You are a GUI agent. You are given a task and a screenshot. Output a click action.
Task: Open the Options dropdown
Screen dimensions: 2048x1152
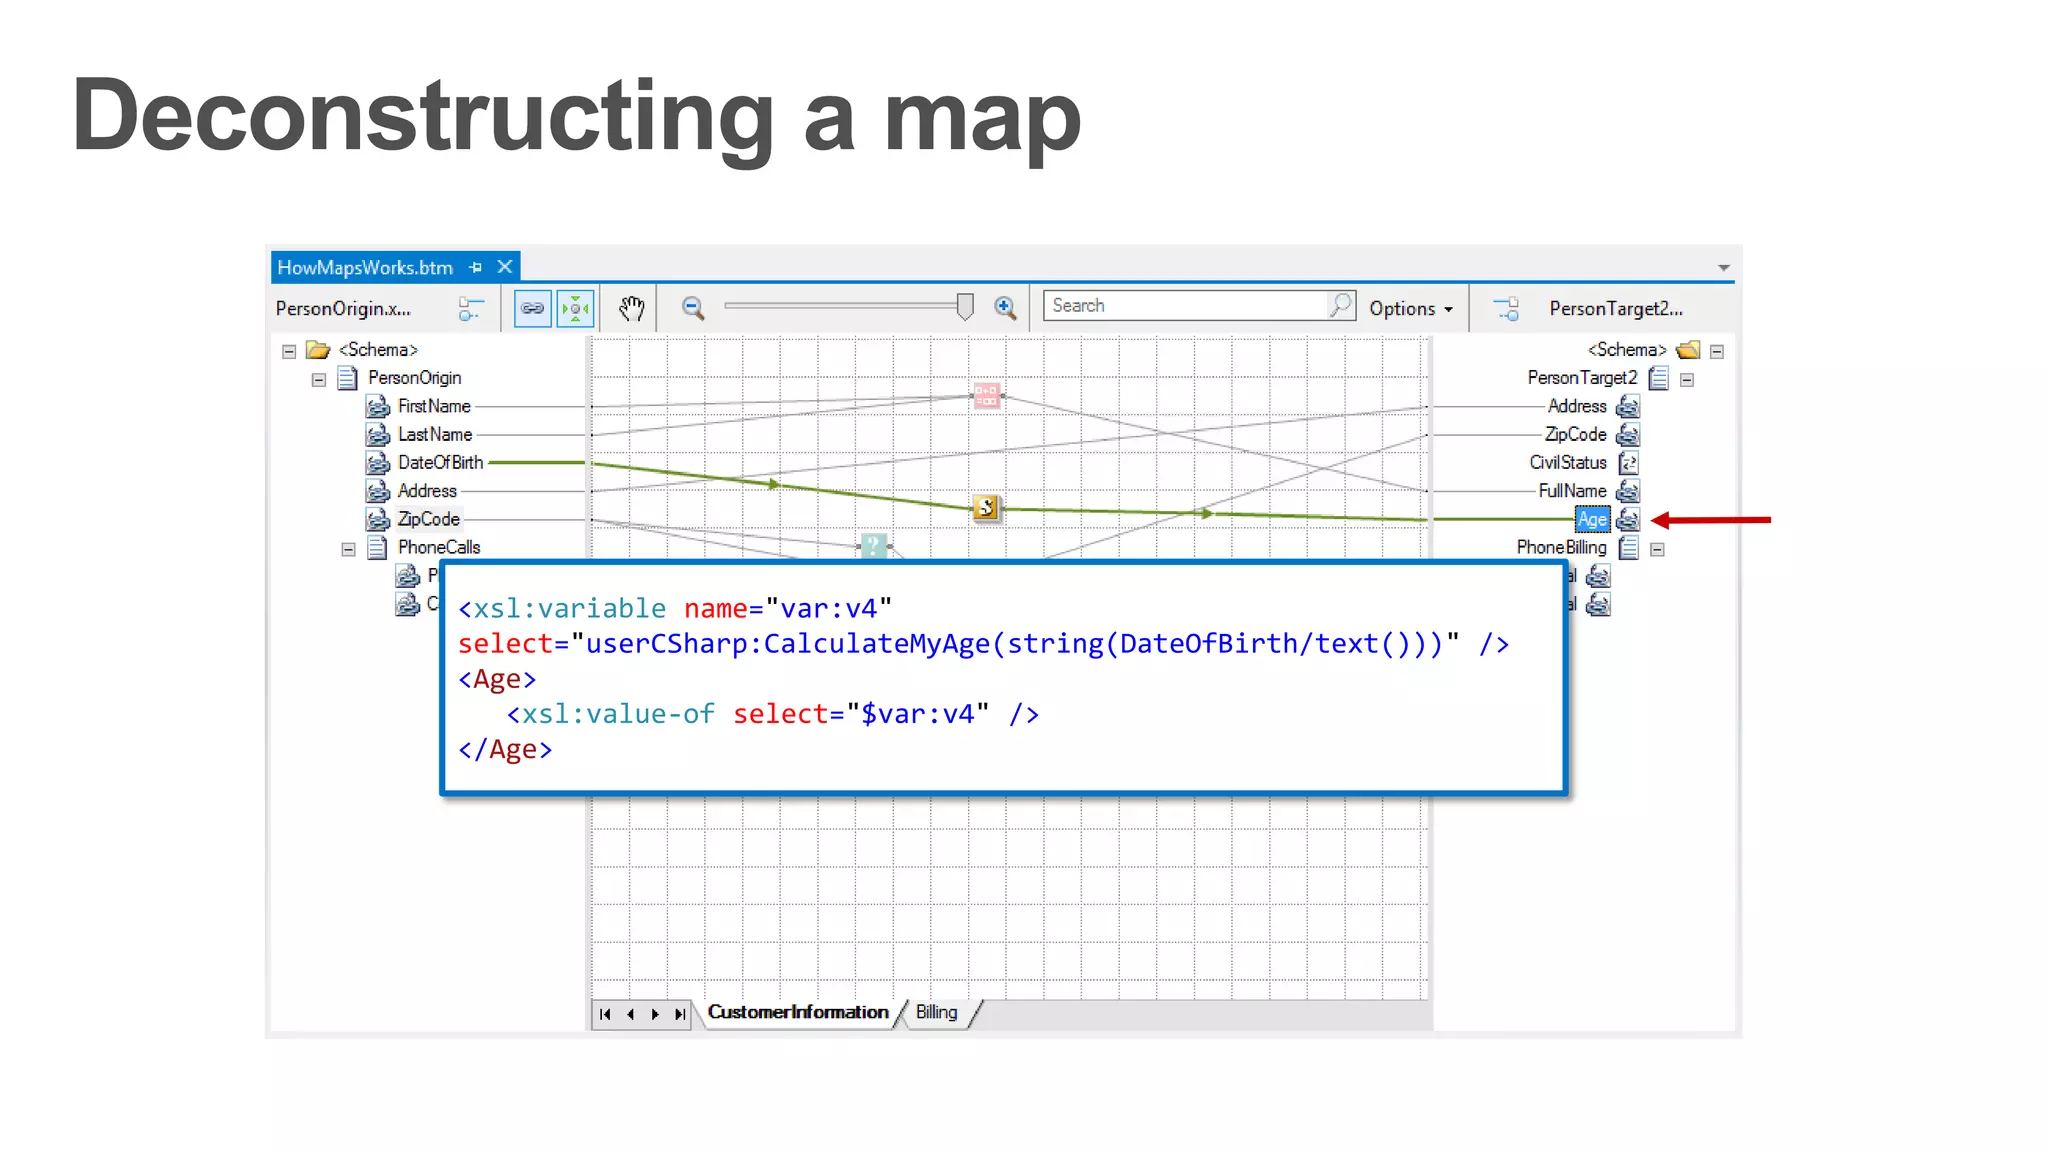click(1411, 309)
